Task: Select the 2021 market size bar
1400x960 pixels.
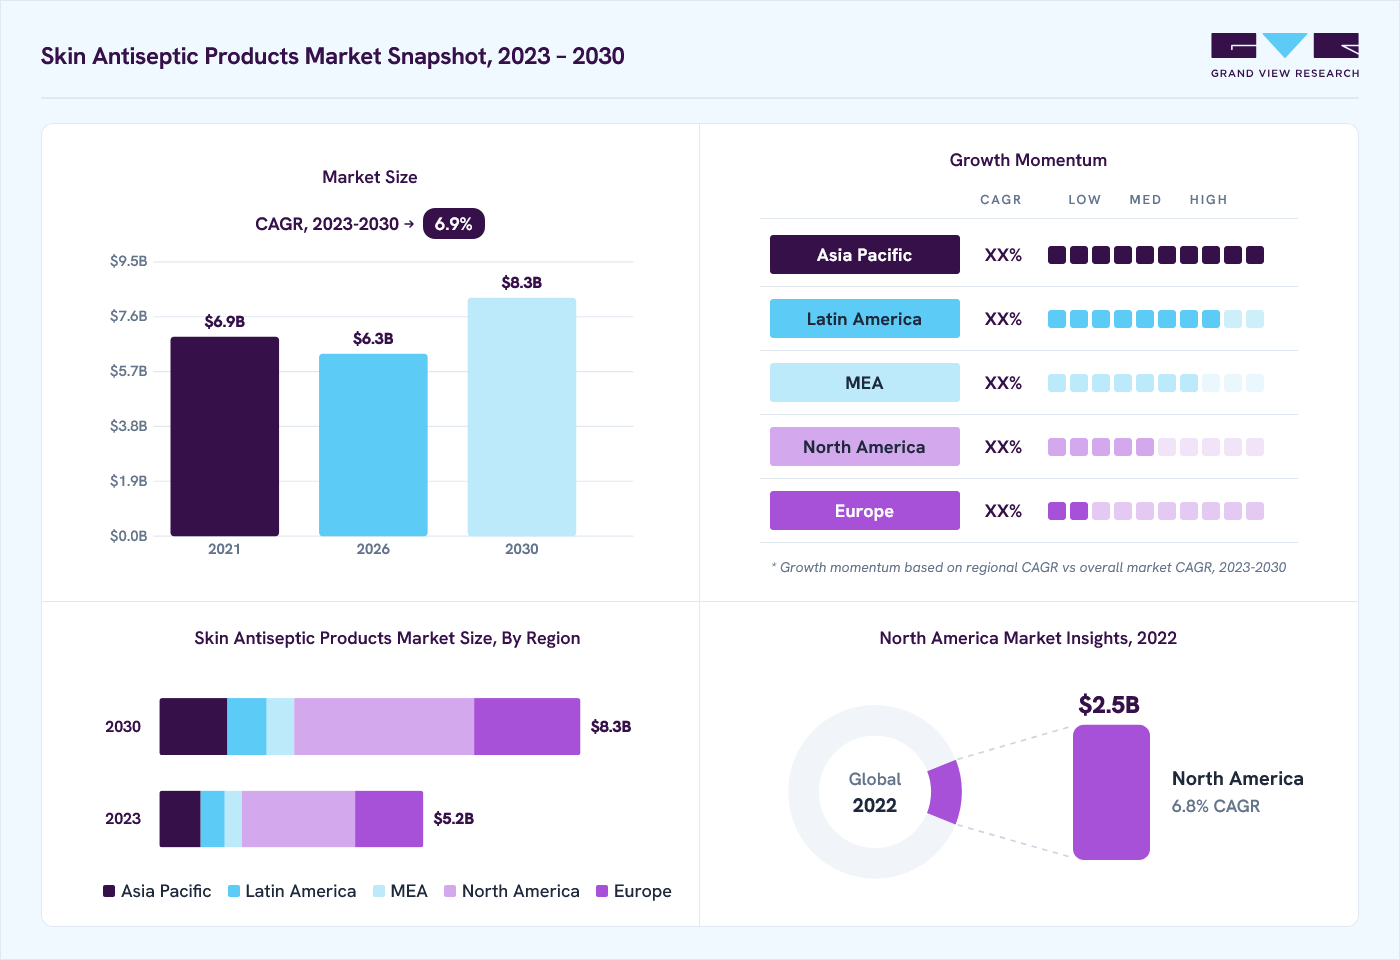Action: click(225, 436)
